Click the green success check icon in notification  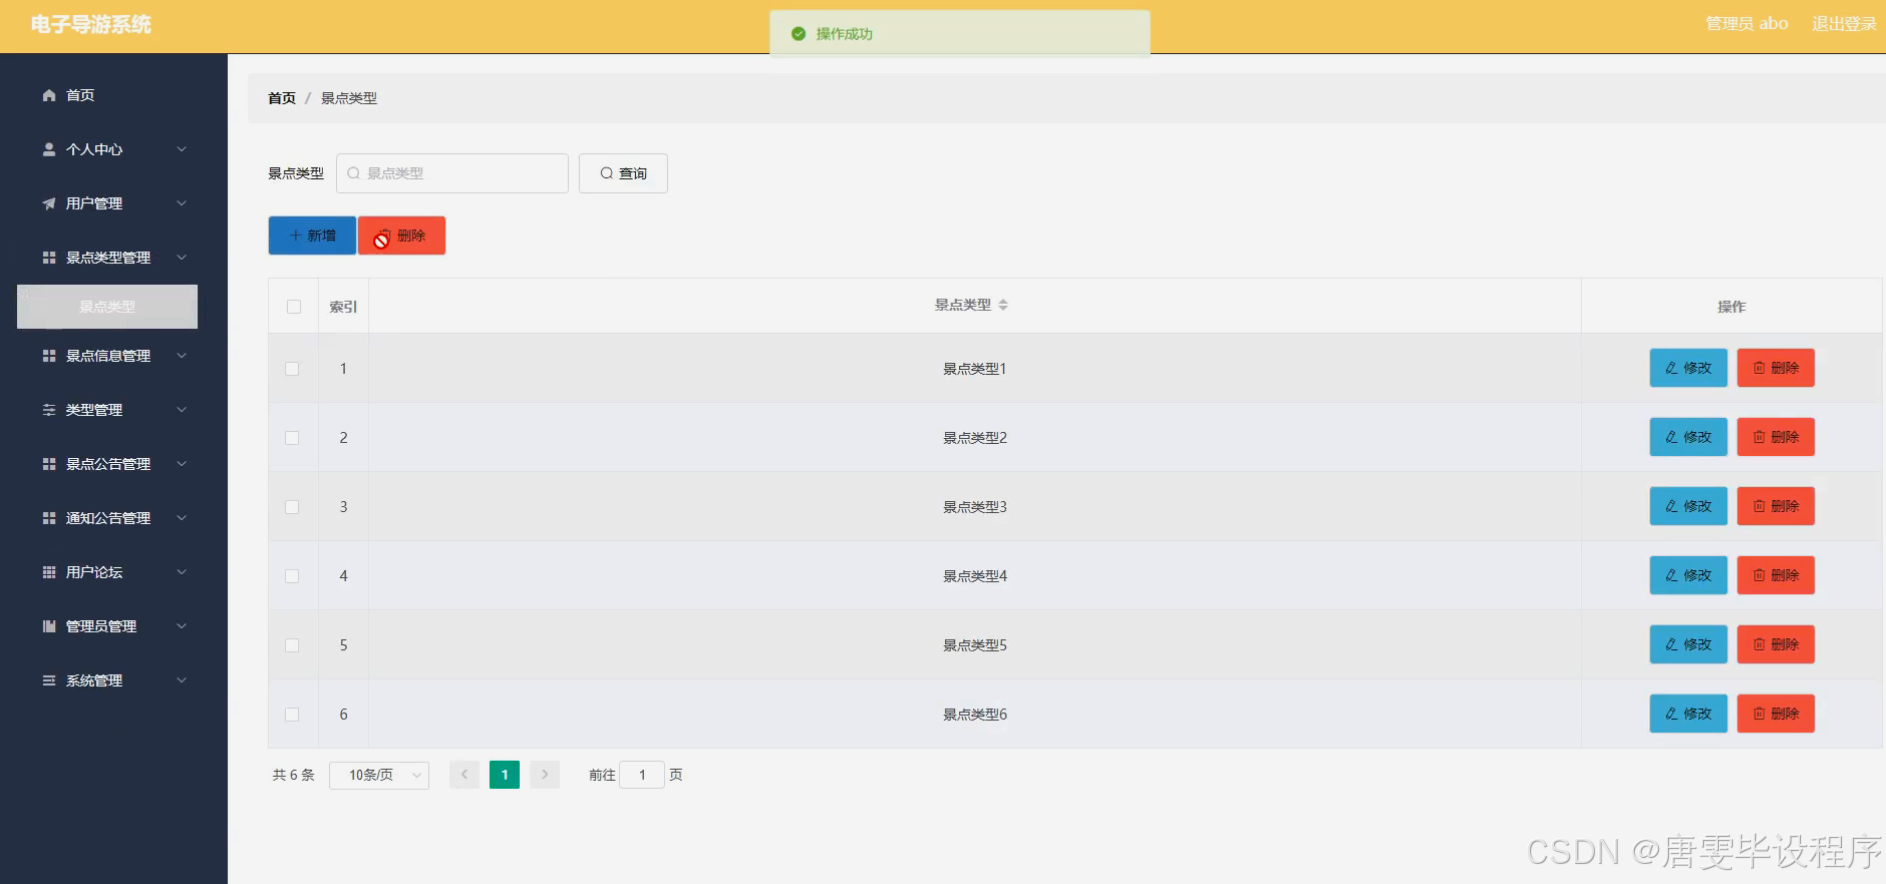tap(798, 34)
